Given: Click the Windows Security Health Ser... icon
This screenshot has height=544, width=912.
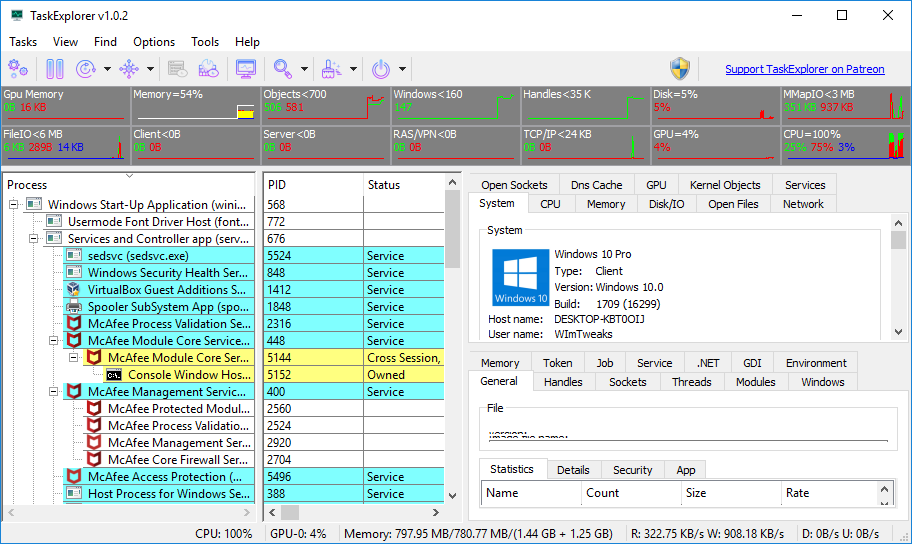Looking at the screenshot, I should (x=73, y=272).
